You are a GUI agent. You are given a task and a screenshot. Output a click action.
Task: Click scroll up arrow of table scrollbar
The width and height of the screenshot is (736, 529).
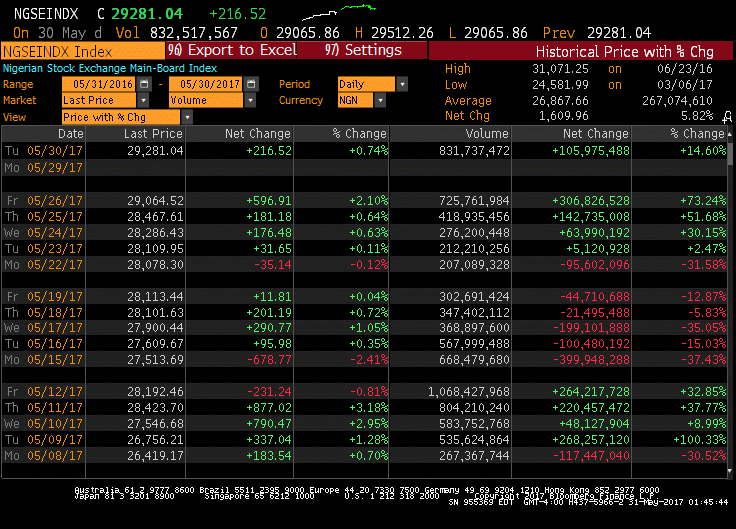pyautogui.click(x=730, y=134)
